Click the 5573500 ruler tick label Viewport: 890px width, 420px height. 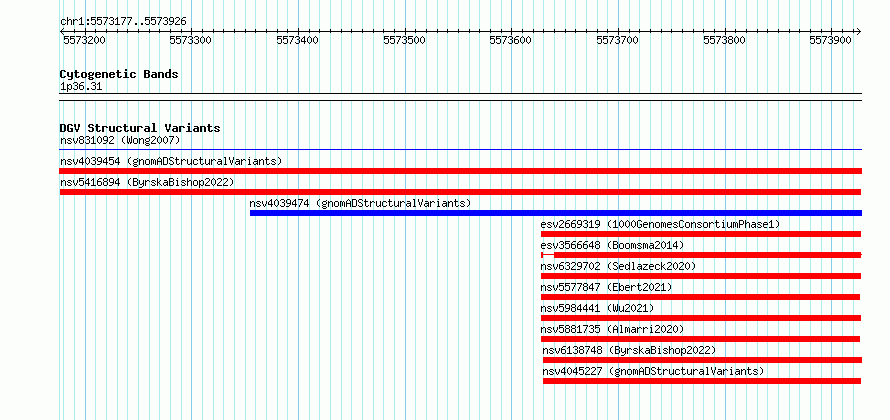click(x=404, y=40)
